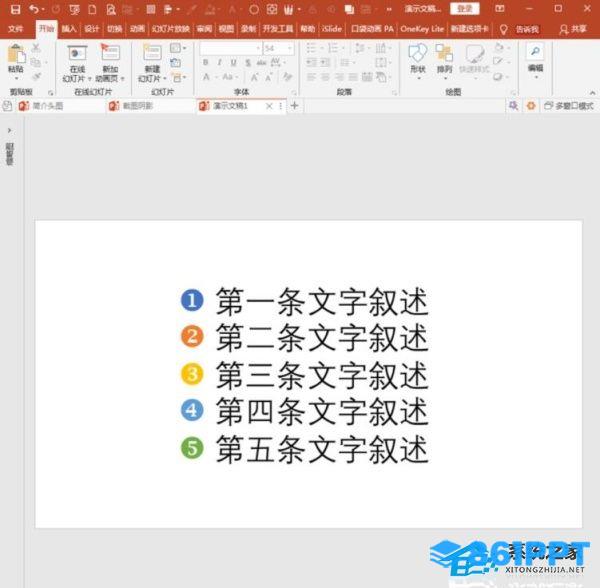Click the orange gear icon on tab bar
Image resolution: width=600 pixels, height=588 pixels.
[x=531, y=106]
